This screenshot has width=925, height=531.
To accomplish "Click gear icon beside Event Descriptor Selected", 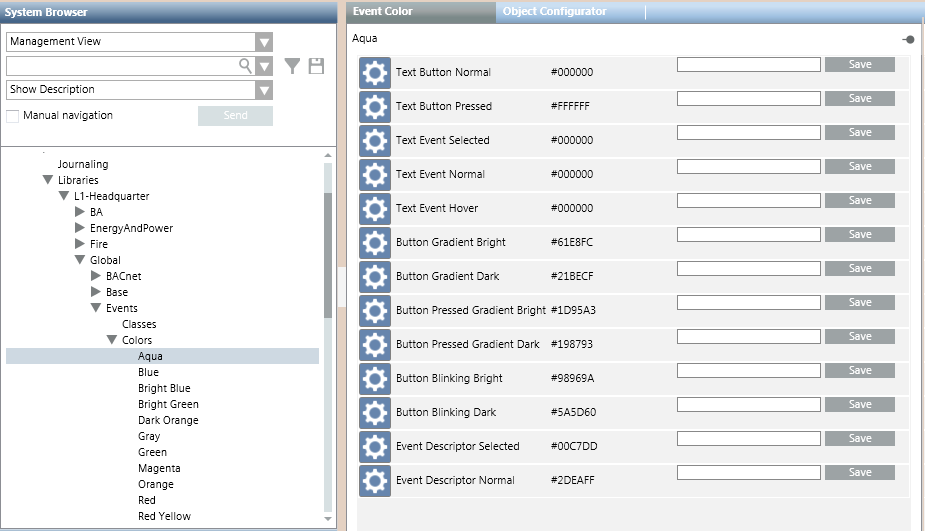I will coord(374,447).
